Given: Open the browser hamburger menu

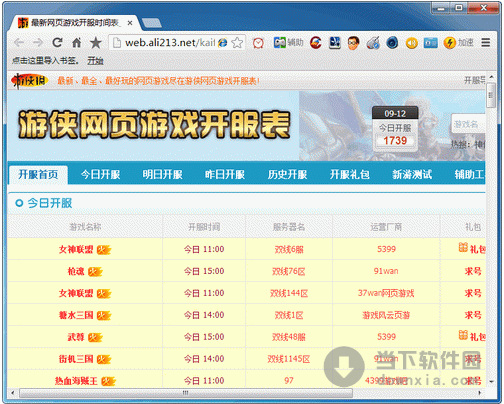Looking at the screenshot, I should pos(486,42).
